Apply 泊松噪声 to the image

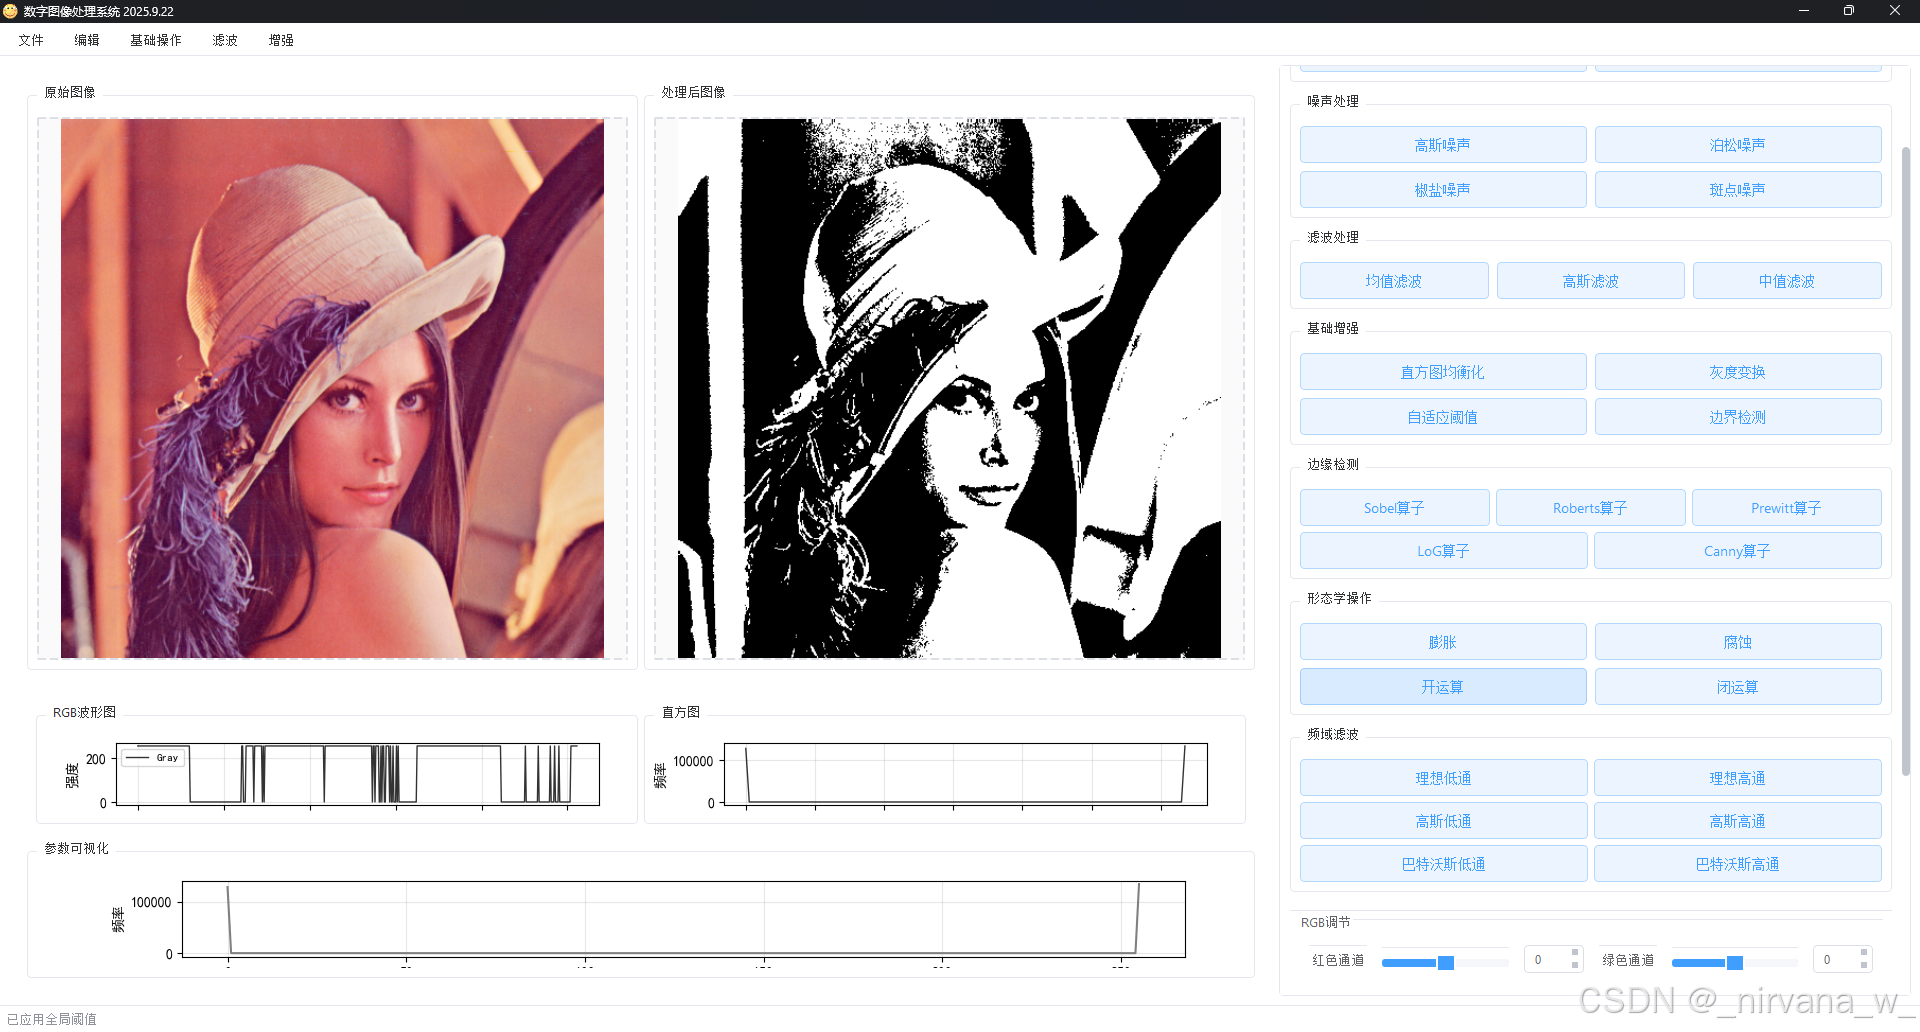[x=1737, y=145]
